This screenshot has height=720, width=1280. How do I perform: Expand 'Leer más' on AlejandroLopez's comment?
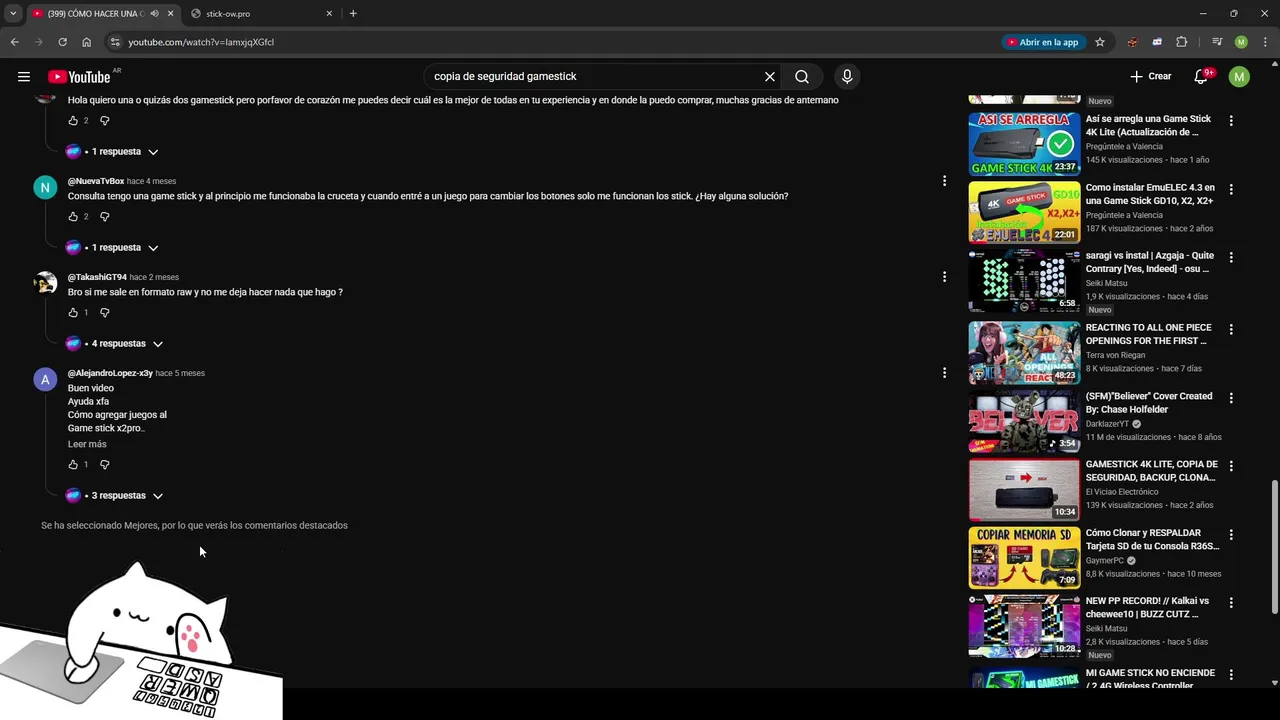(87, 444)
